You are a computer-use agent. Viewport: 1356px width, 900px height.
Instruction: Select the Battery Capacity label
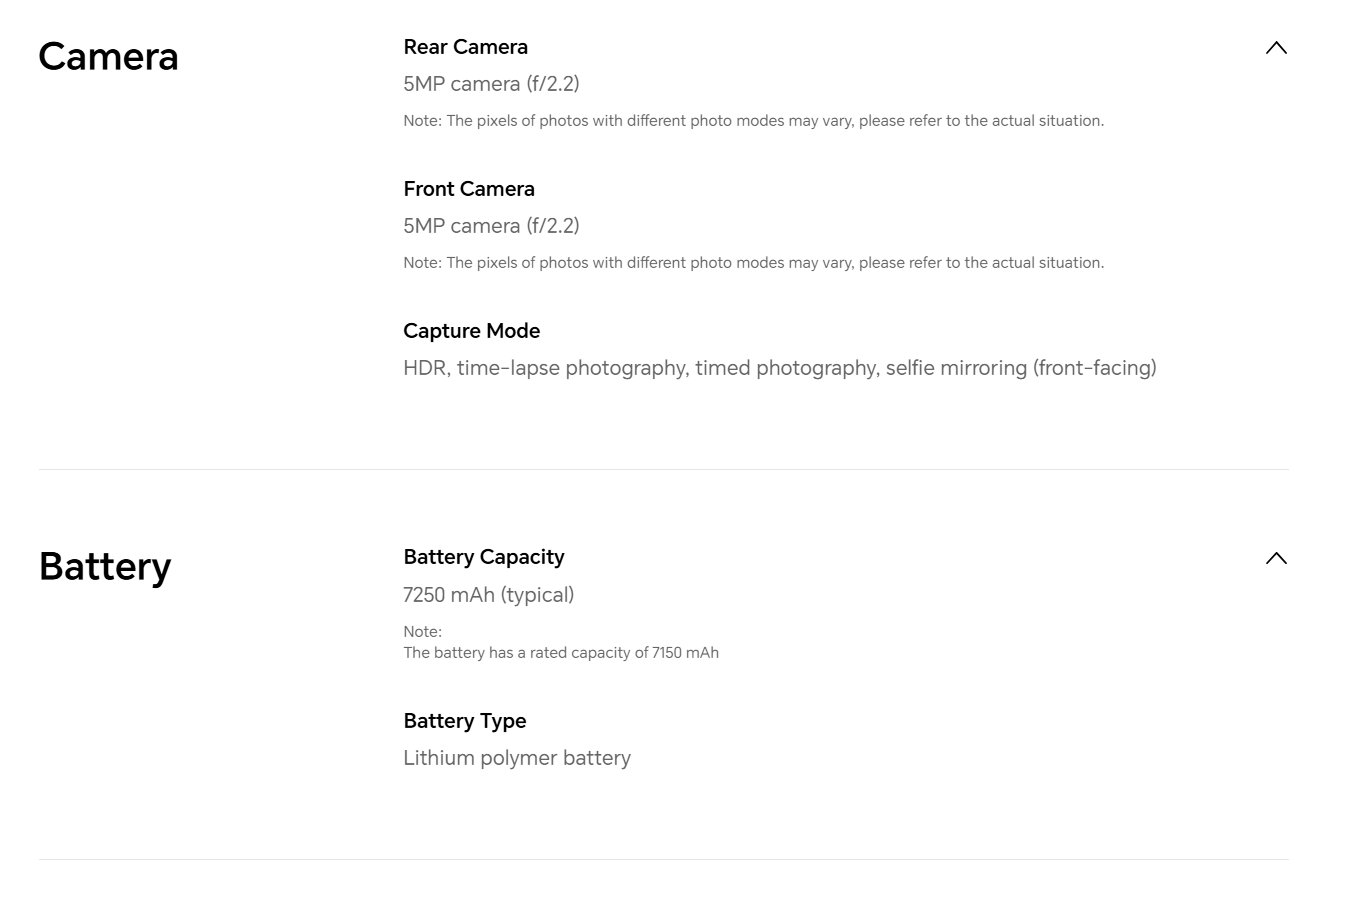click(483, 557)
